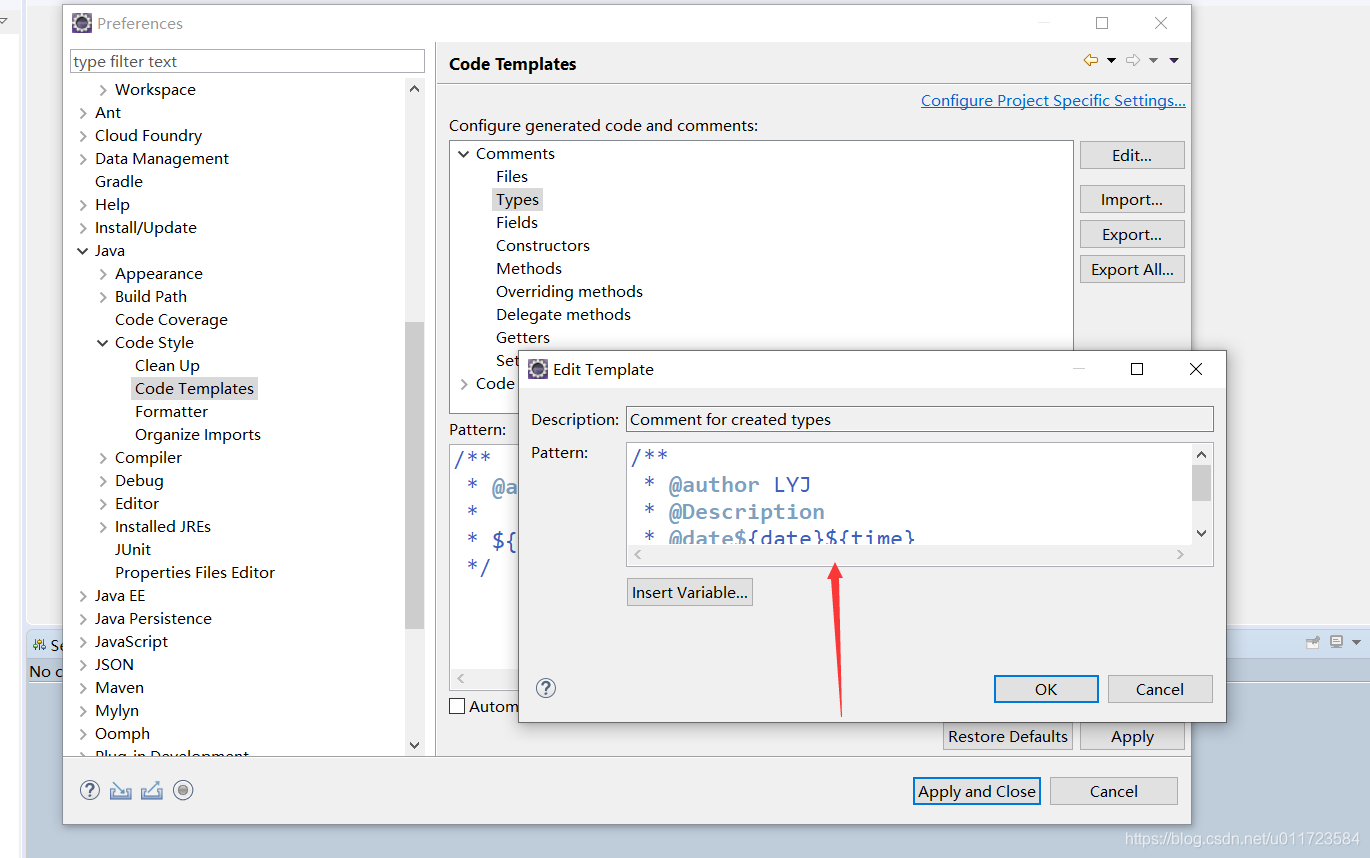This screenshot has width=1370, height=858.
Task: Select Fields comment template
Action: coord(517,223)
